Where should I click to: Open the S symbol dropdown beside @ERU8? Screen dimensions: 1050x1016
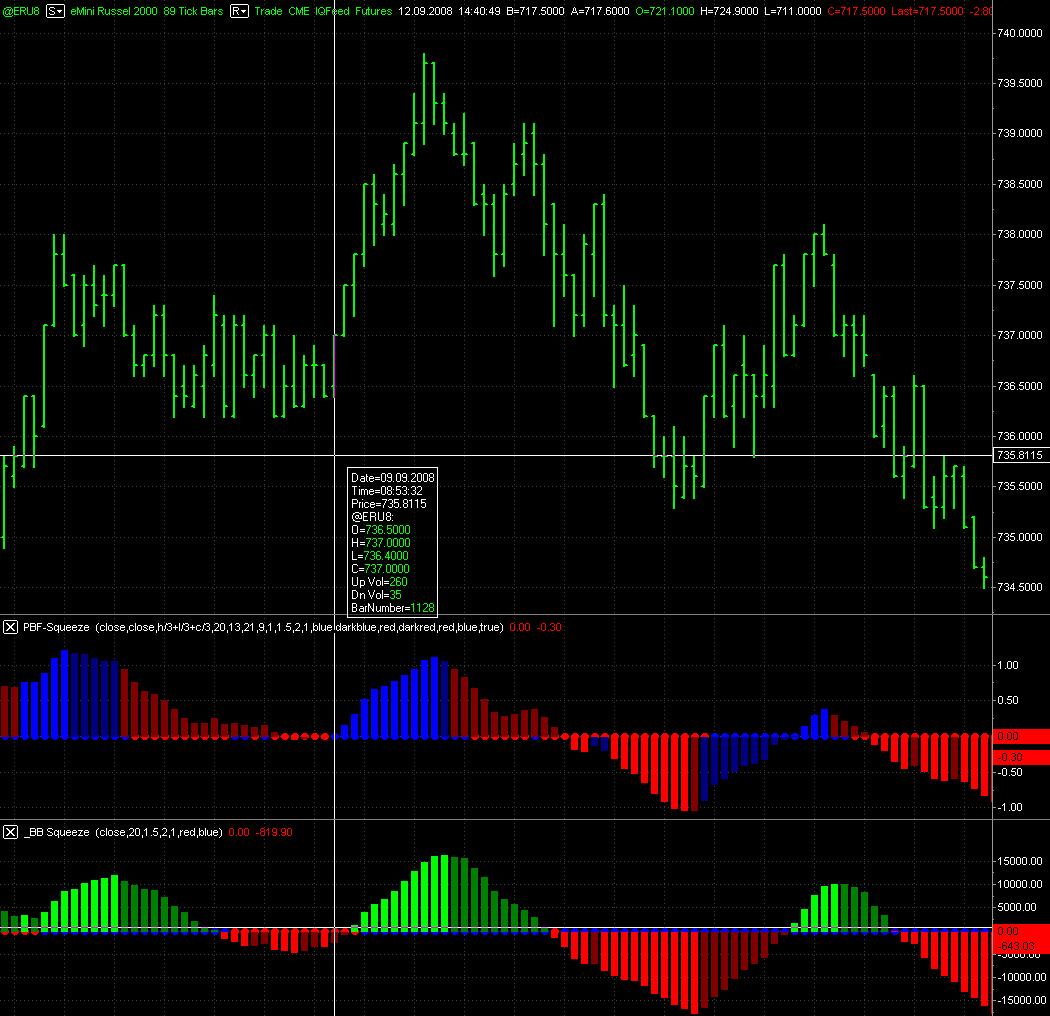[55, 11]
